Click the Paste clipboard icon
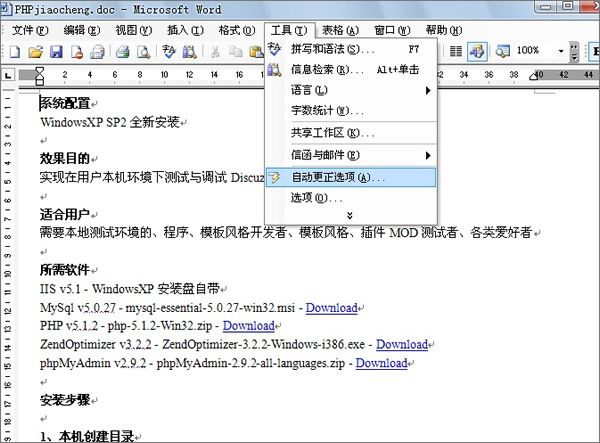The height and width of the screenshot is (443, 600). (256, 51)
